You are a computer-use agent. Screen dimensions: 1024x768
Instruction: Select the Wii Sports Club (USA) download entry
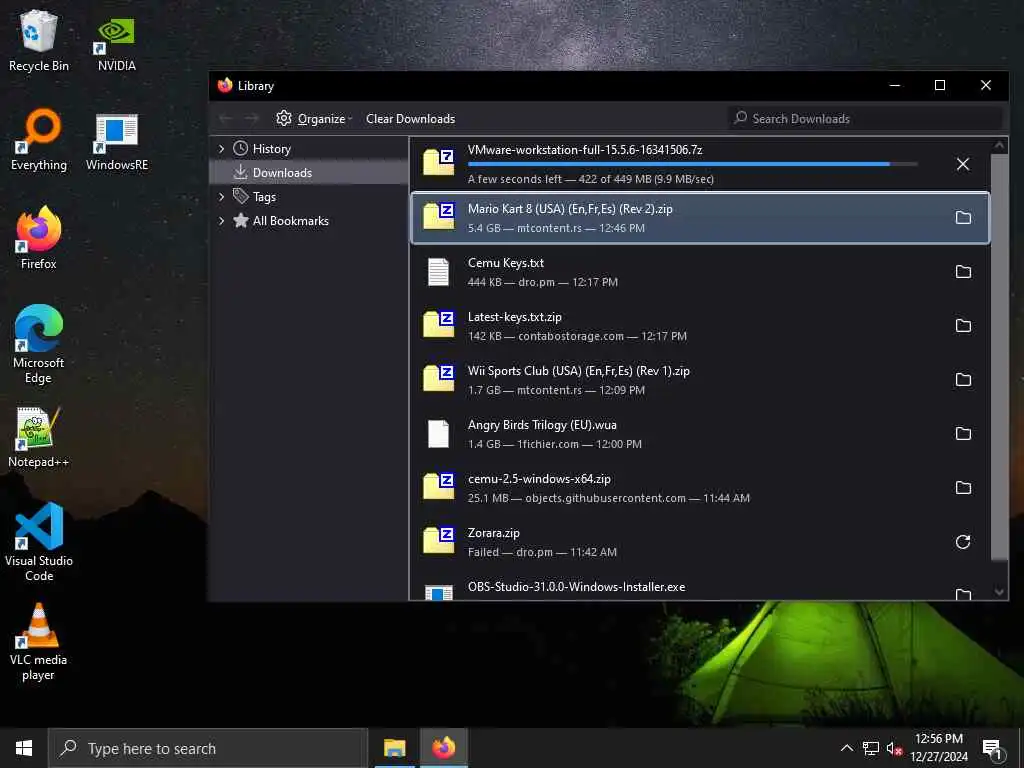pos(700,379)
